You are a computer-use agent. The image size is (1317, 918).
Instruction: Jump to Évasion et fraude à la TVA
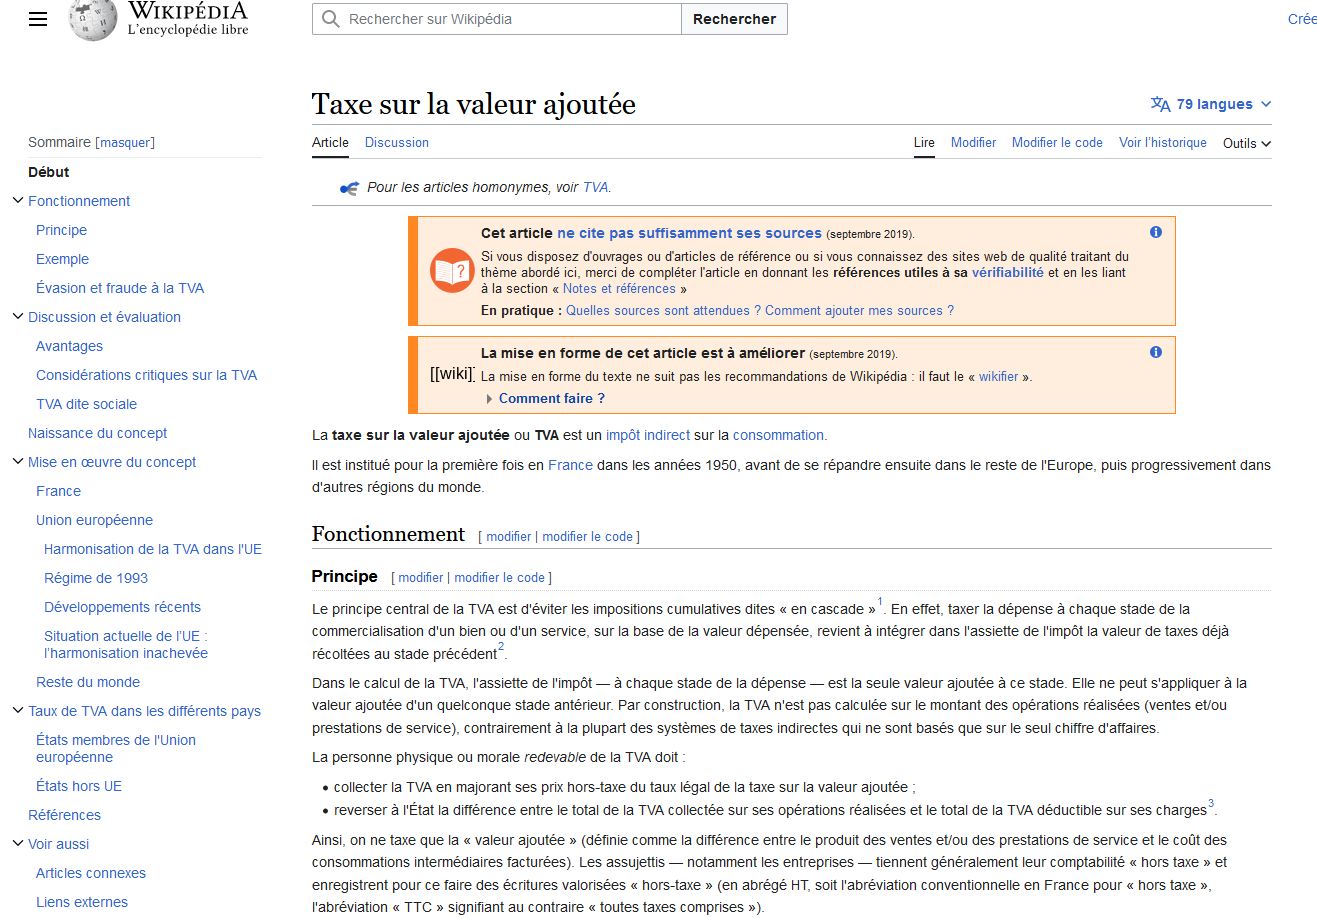tap(120, 288)
